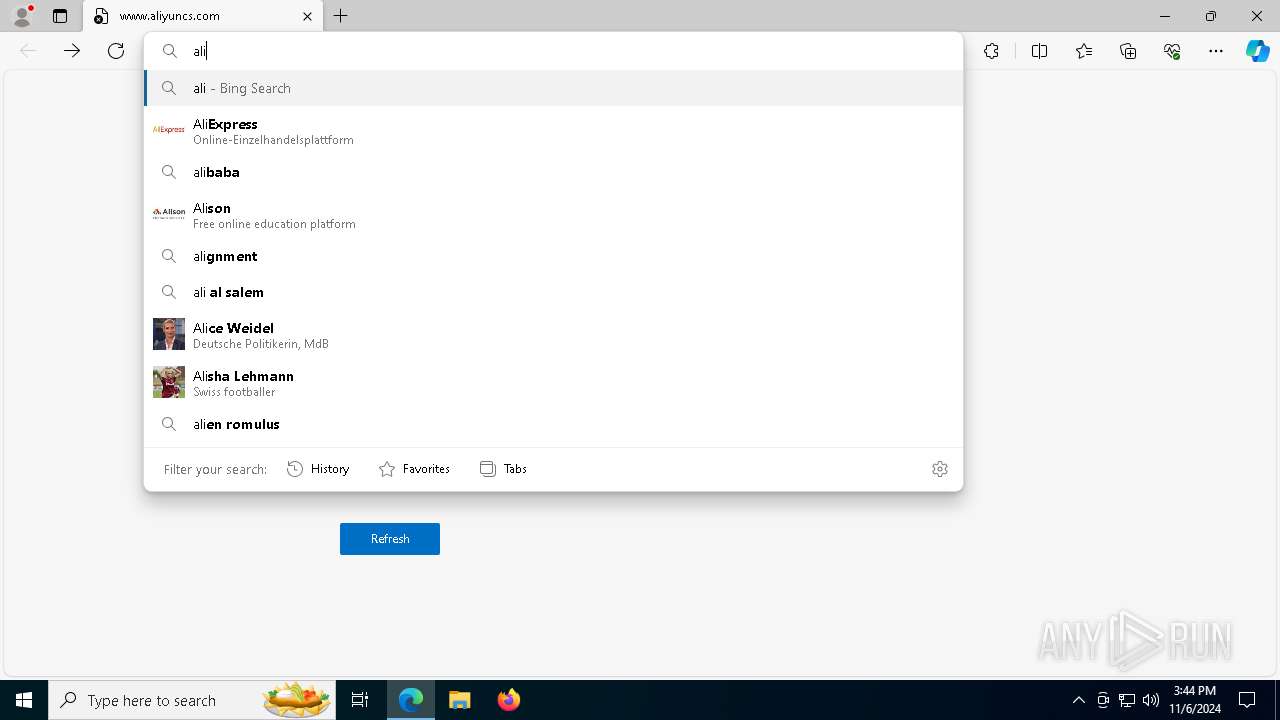The width and height of the screenshot is (1280, 720).
Task: Filter search by Favorites
Action: point(414,469)
